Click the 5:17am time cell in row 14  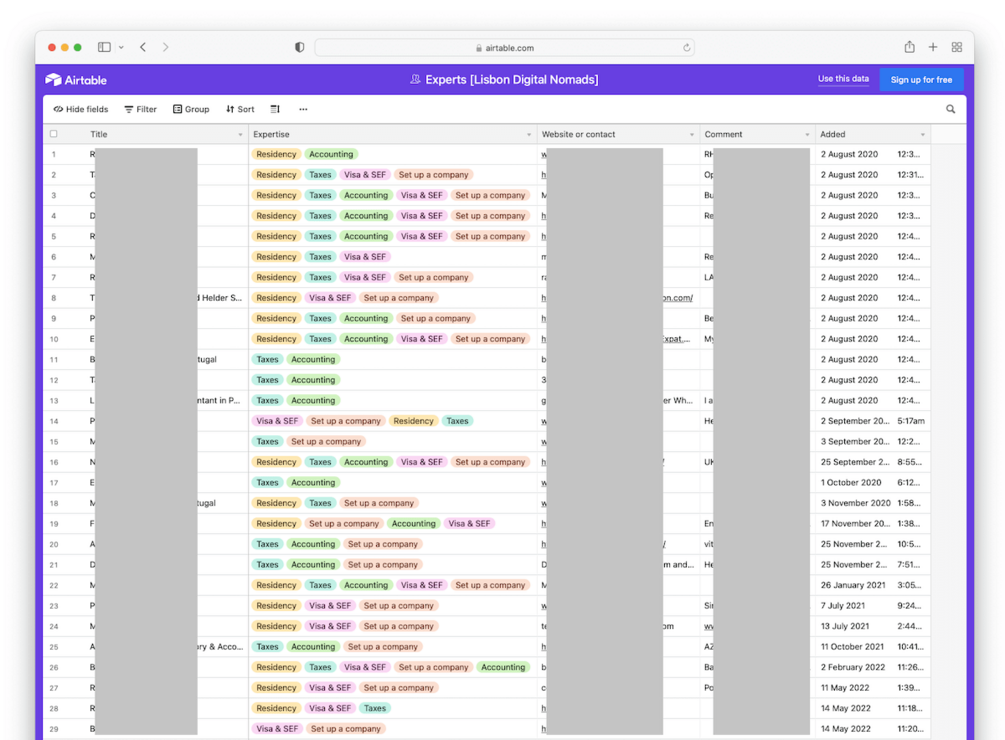click(911, 421)
